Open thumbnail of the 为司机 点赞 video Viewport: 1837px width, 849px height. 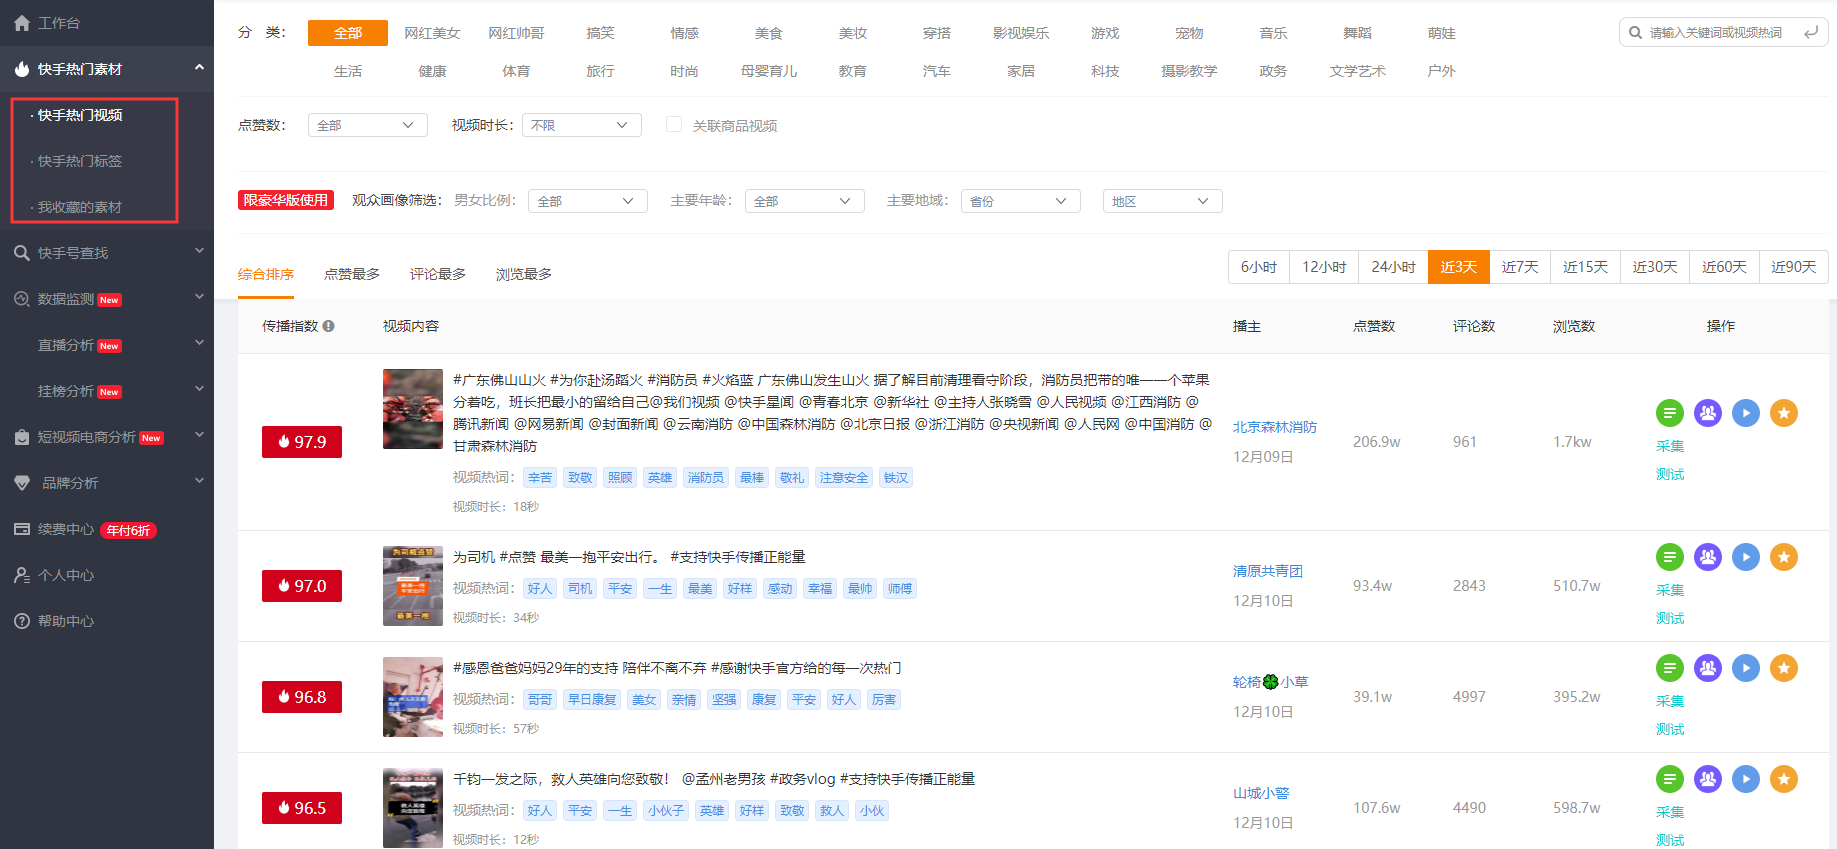413,586
